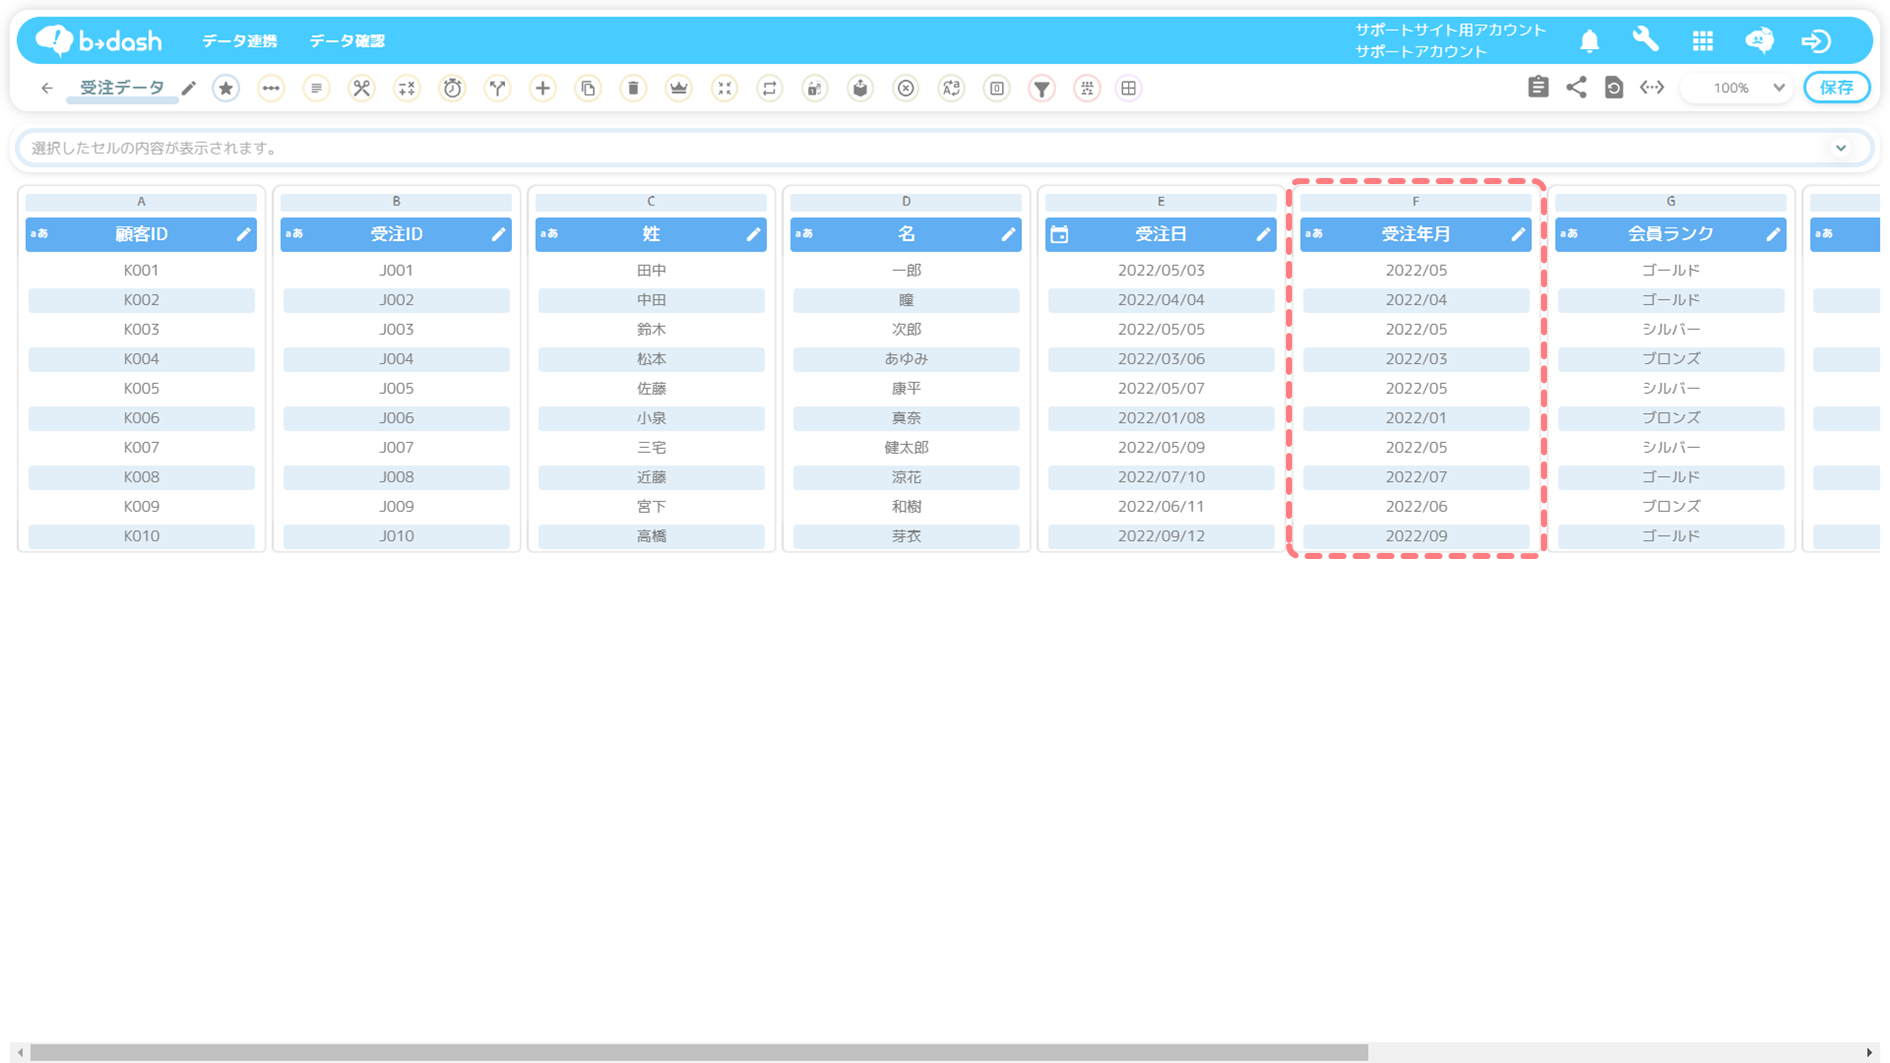Select the 顧客ID column header
1890x1063 pixels.
click(141, 234)
